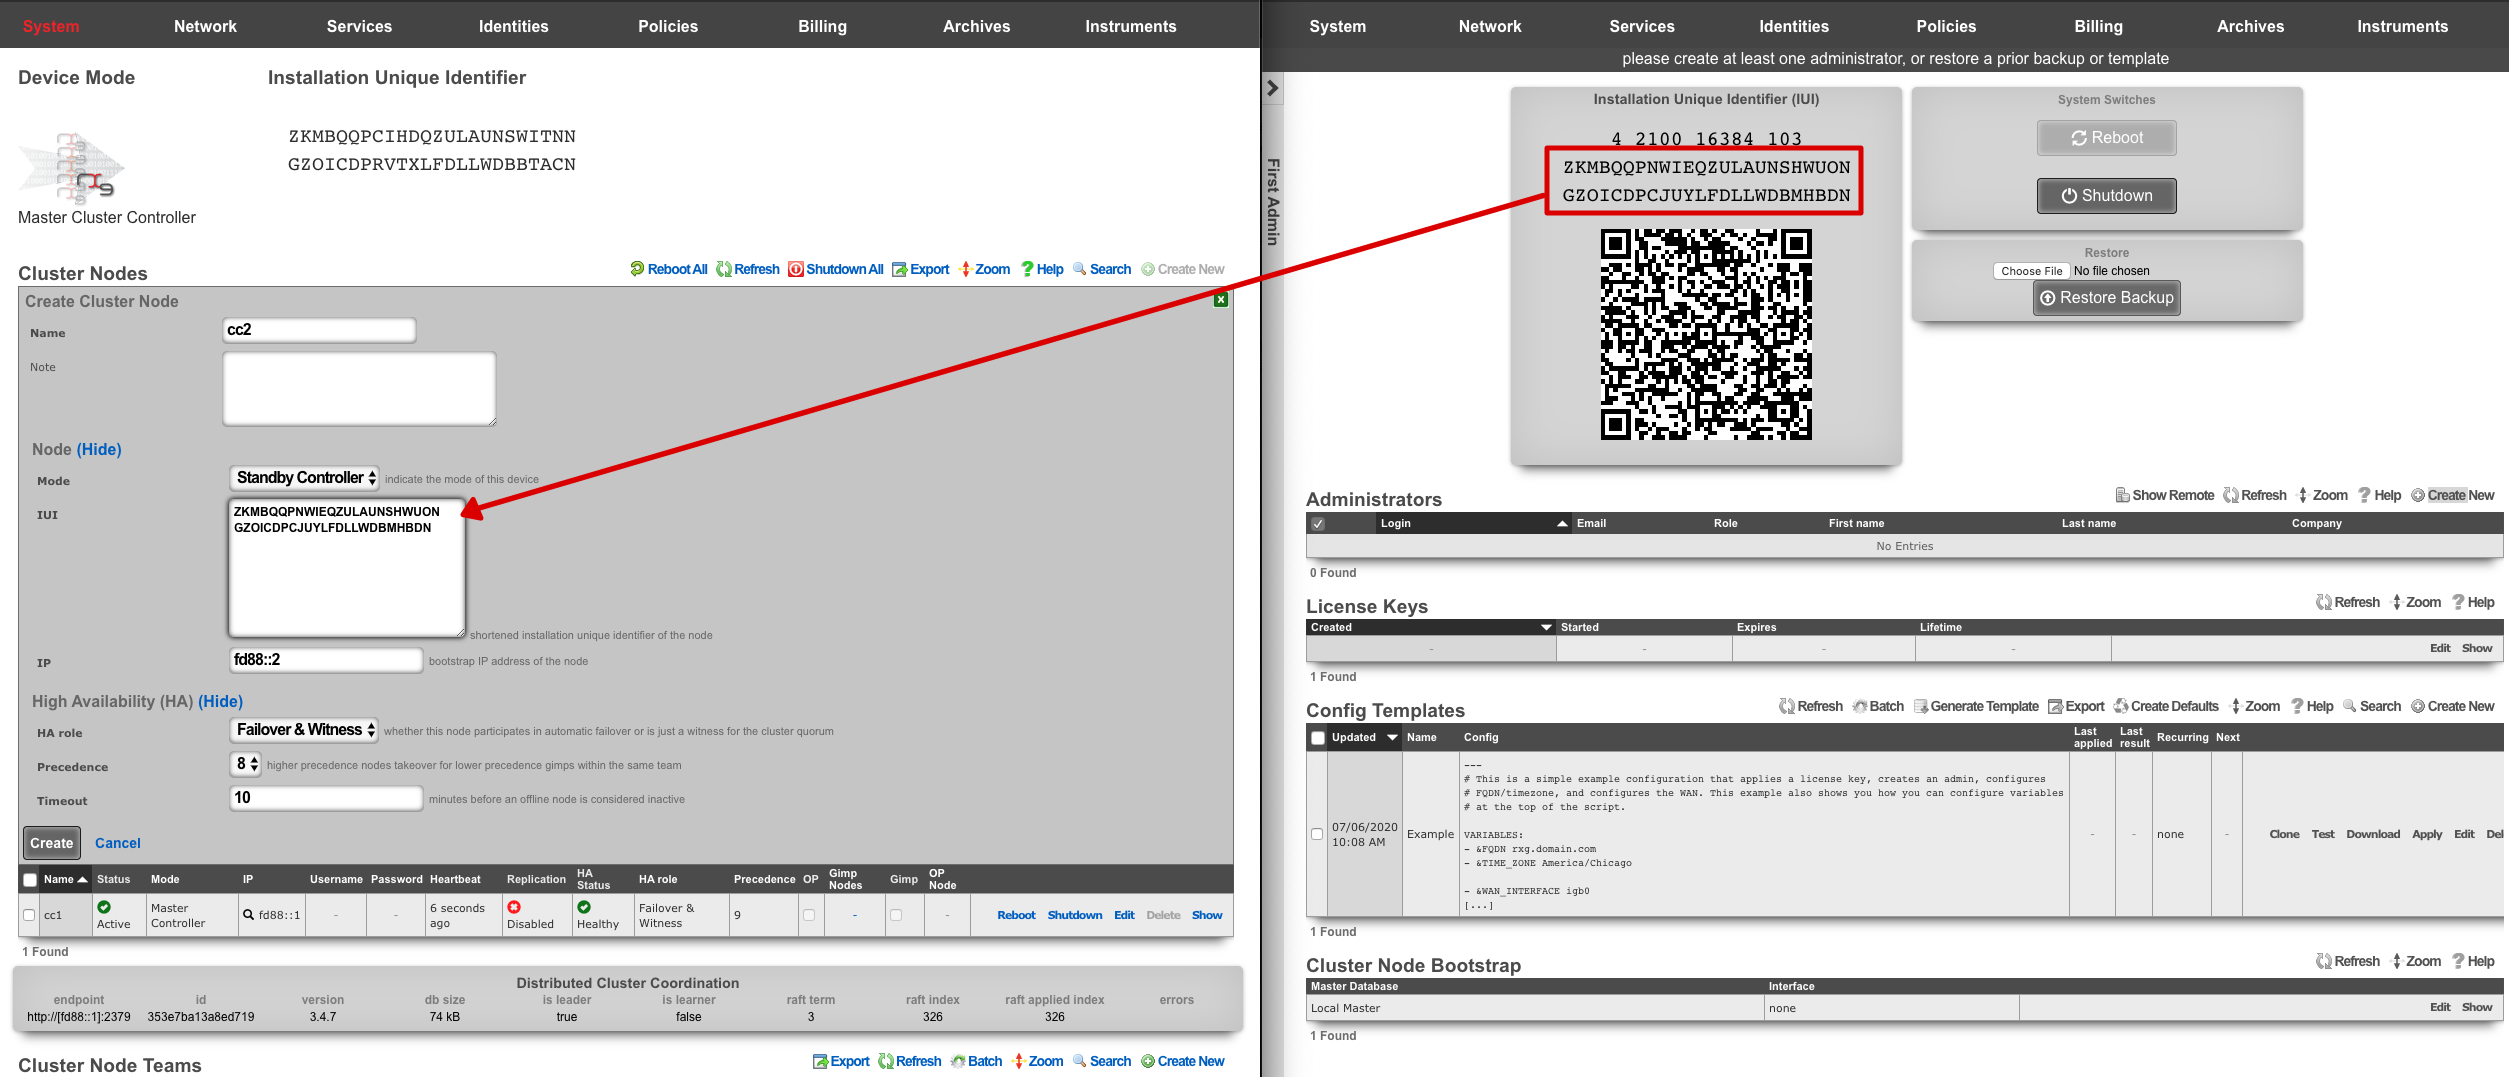Click Reboot All icon in Cluster Nodes
2509x1077 pixels.
coord(637,269)
